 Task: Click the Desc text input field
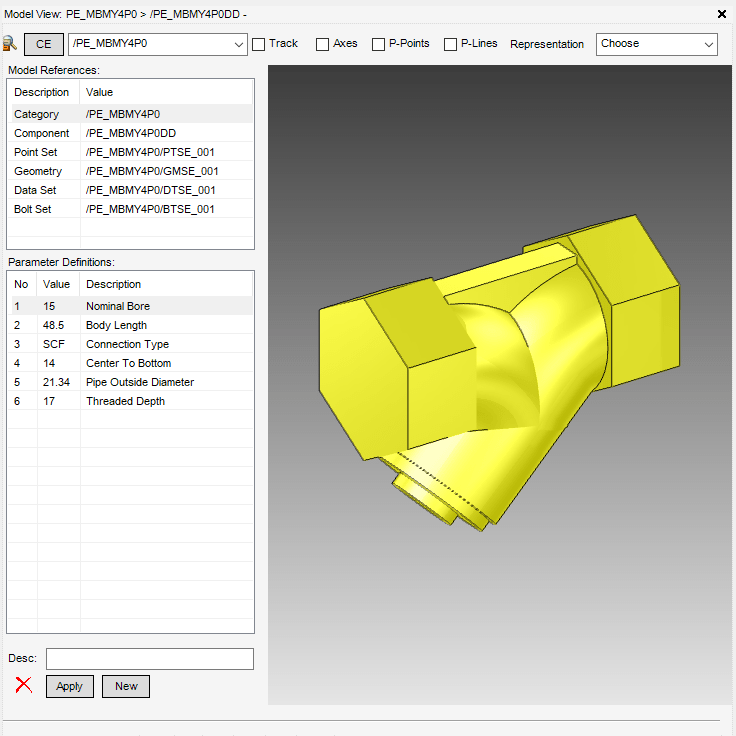(150, 659)
